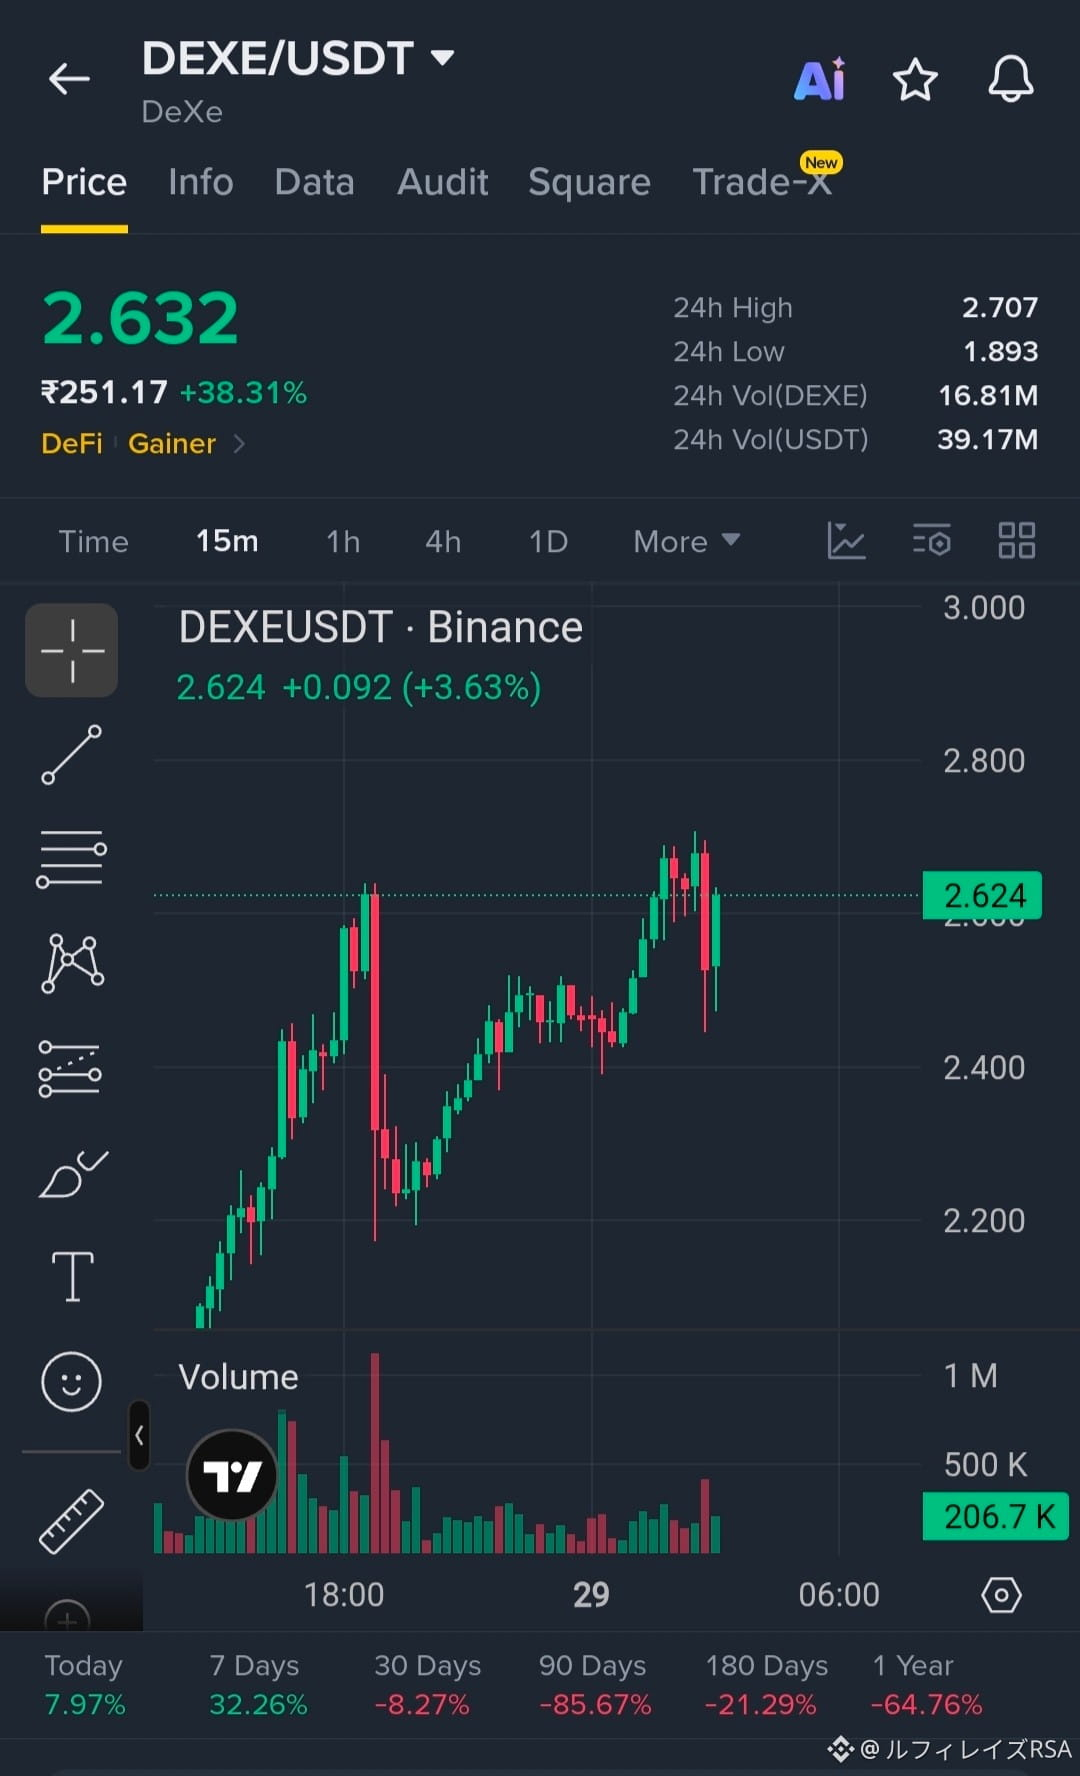The image size is (1080, 1776).
Task: Open chart display settings icon
Action: click(x=931, y=541)
